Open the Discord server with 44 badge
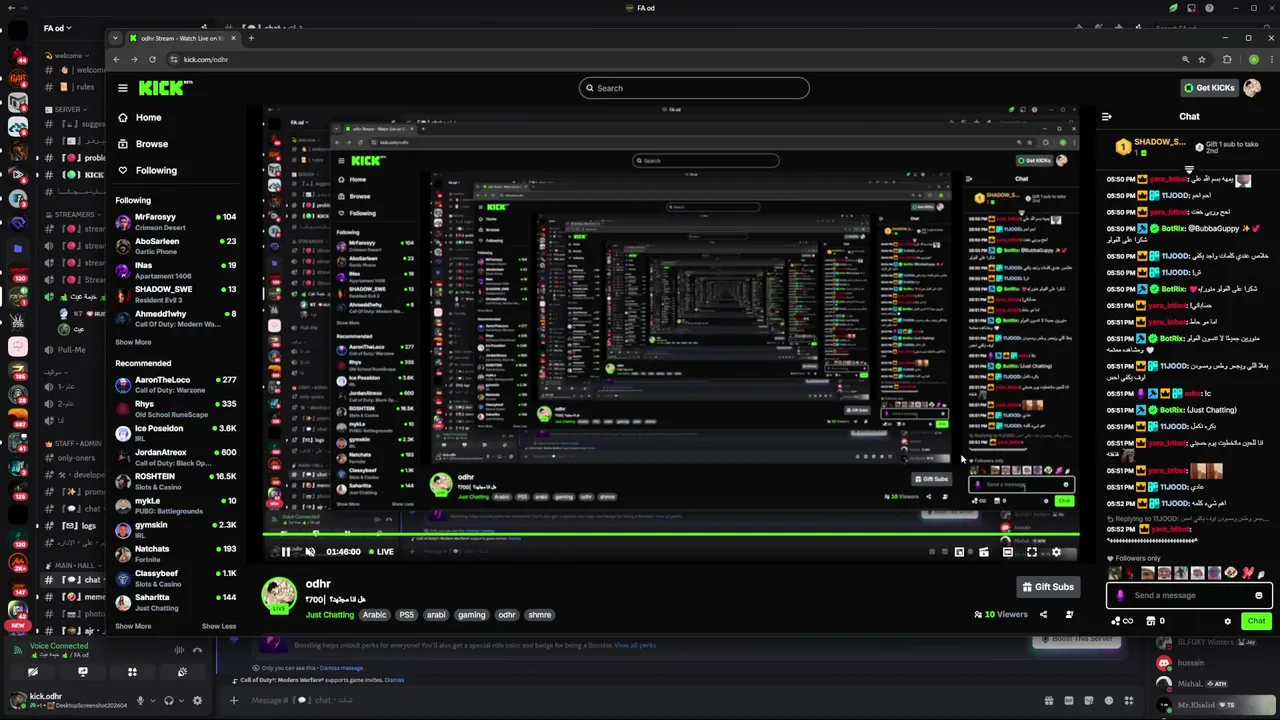Screen dimensions: 1280x720 point(18,54)
